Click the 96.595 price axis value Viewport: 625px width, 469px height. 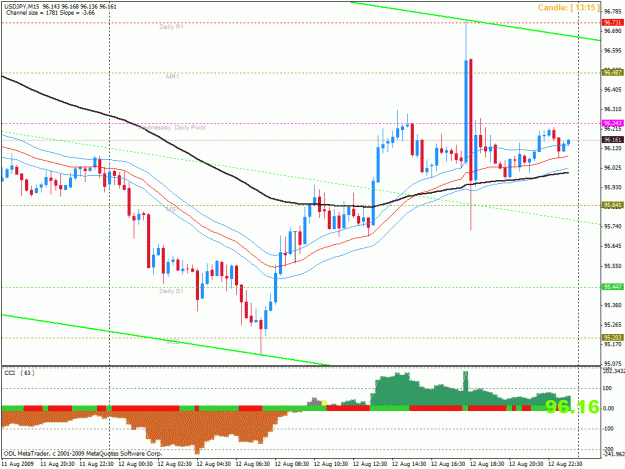(x=613, y=50)
